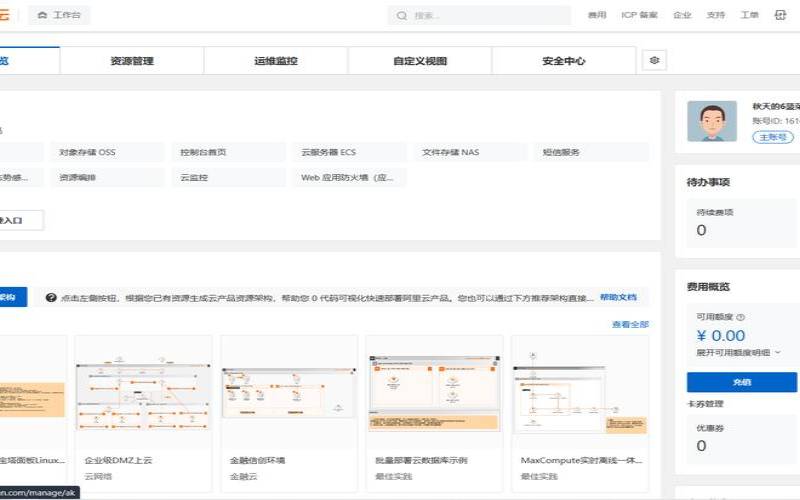Viewport: 800px width, 500px height.
Task: Switch to the 资源管理 tab
Action: (132, 61)
